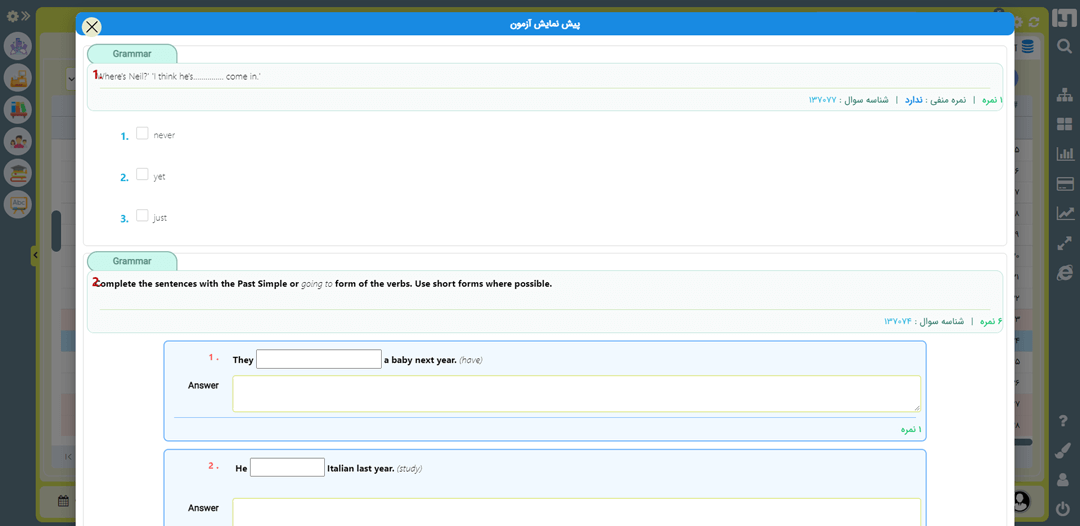Click question ID text '۱۳۷۰۷۷'

point(822,100)
